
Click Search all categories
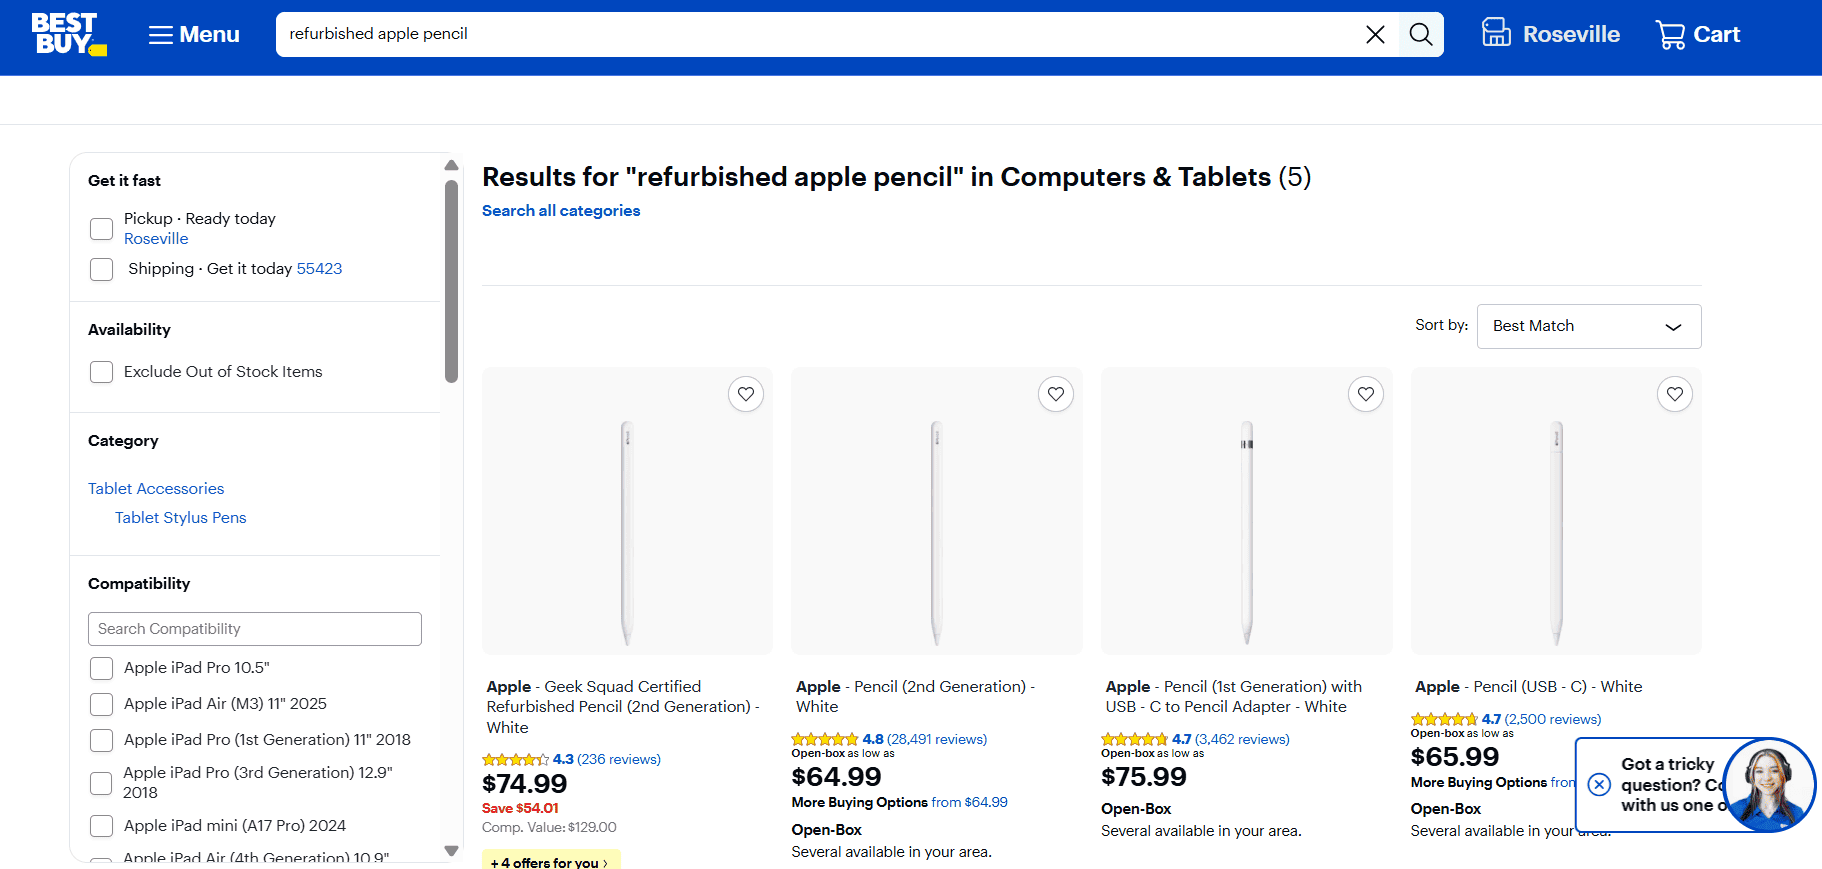561,210
